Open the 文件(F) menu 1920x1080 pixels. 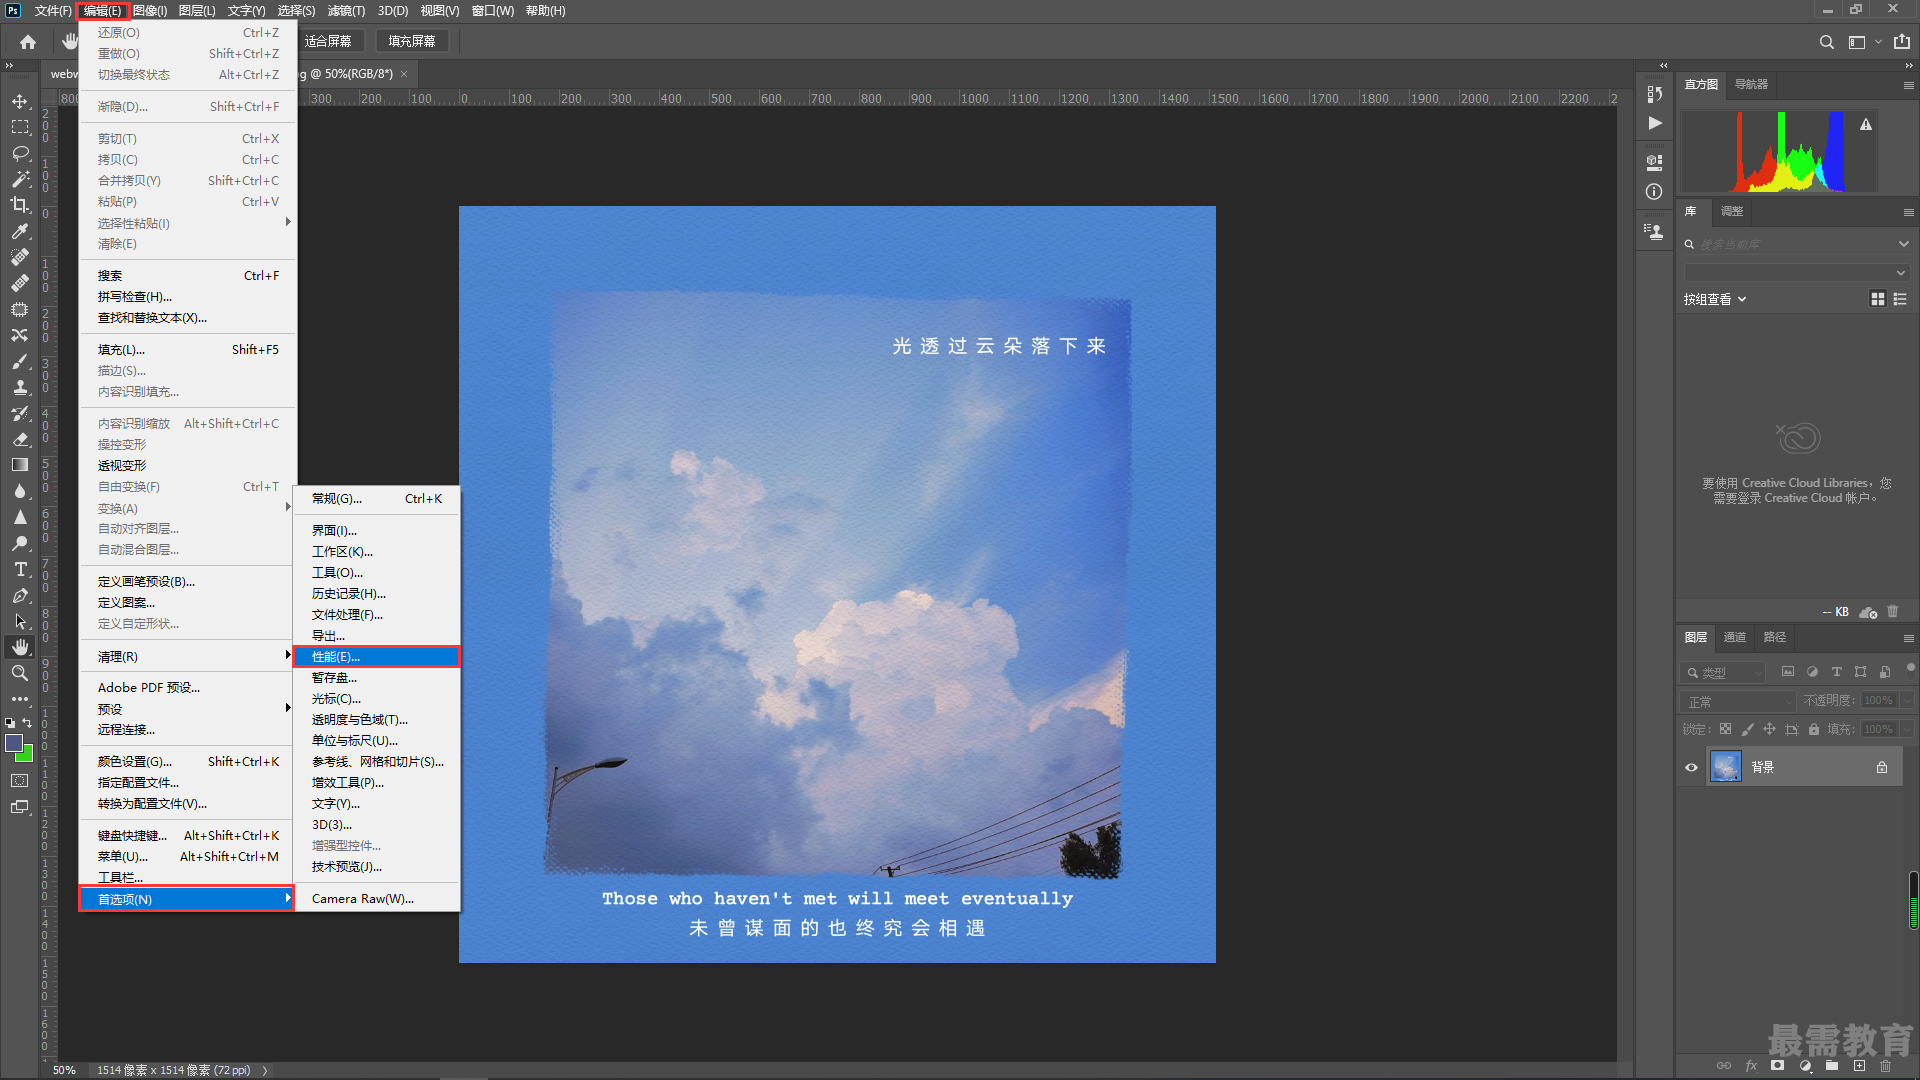(x=53, y=11)
